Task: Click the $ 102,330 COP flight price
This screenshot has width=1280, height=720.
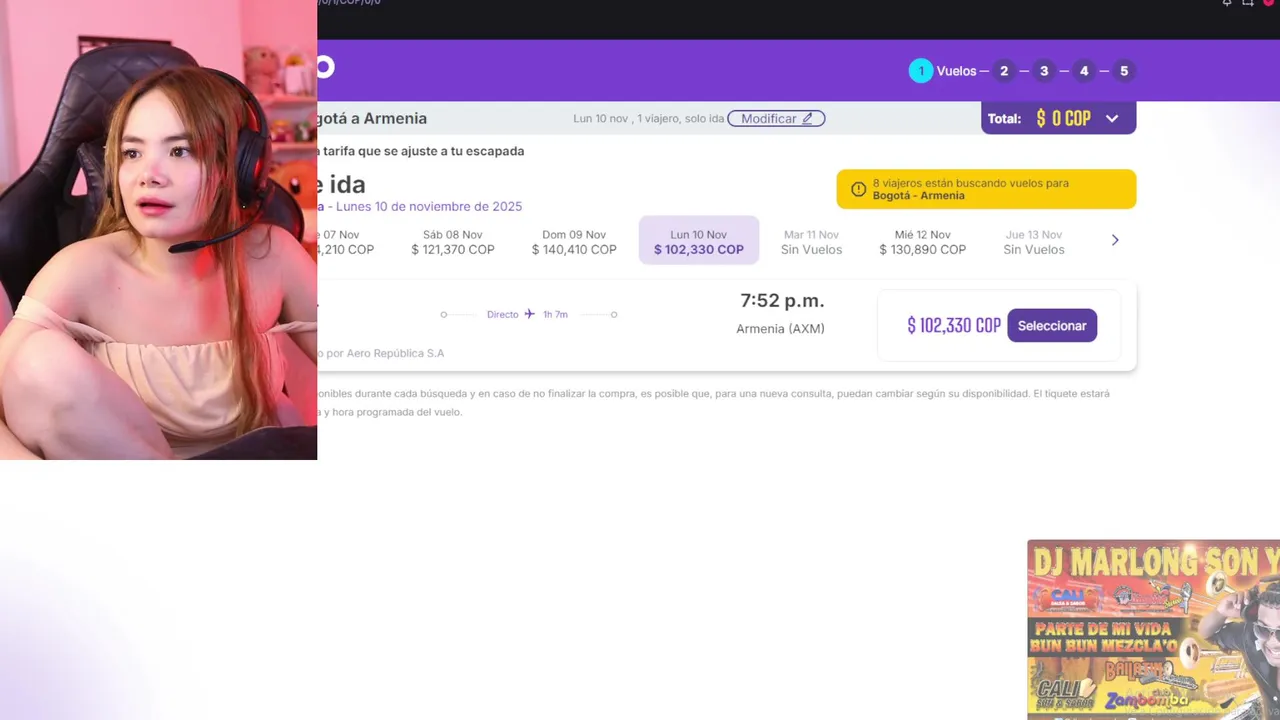Action: [954, 326]
